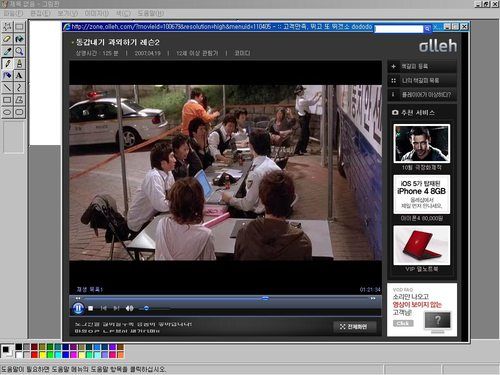Open the 파일(F) menu
Screen dimensions: 500x375
coord(13,13)
